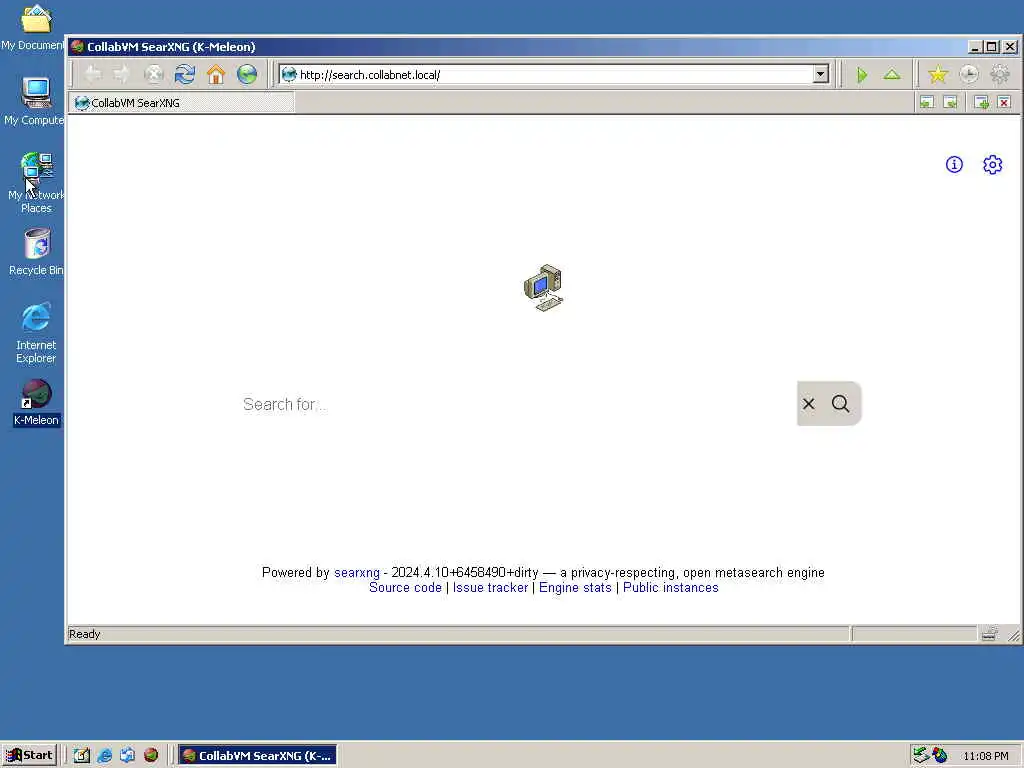Select the K-Meleon desktop shortcut
1024x768 pixels.
[36, 403]
